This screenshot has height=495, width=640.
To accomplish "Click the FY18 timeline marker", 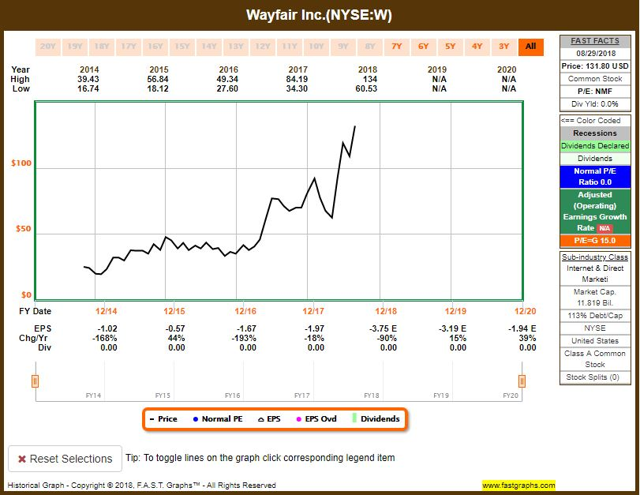I will pyautogui.click(x=371, y=395).
